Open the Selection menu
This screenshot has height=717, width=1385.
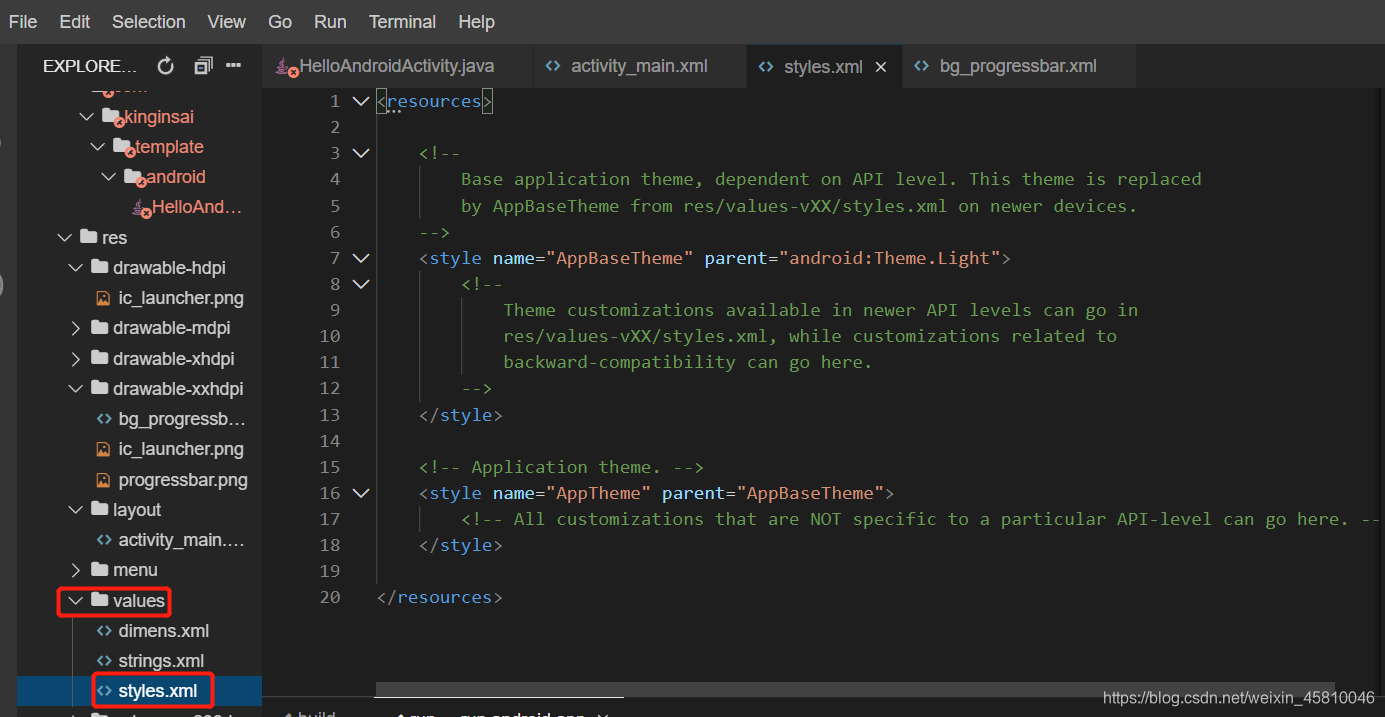click(149, 21)
